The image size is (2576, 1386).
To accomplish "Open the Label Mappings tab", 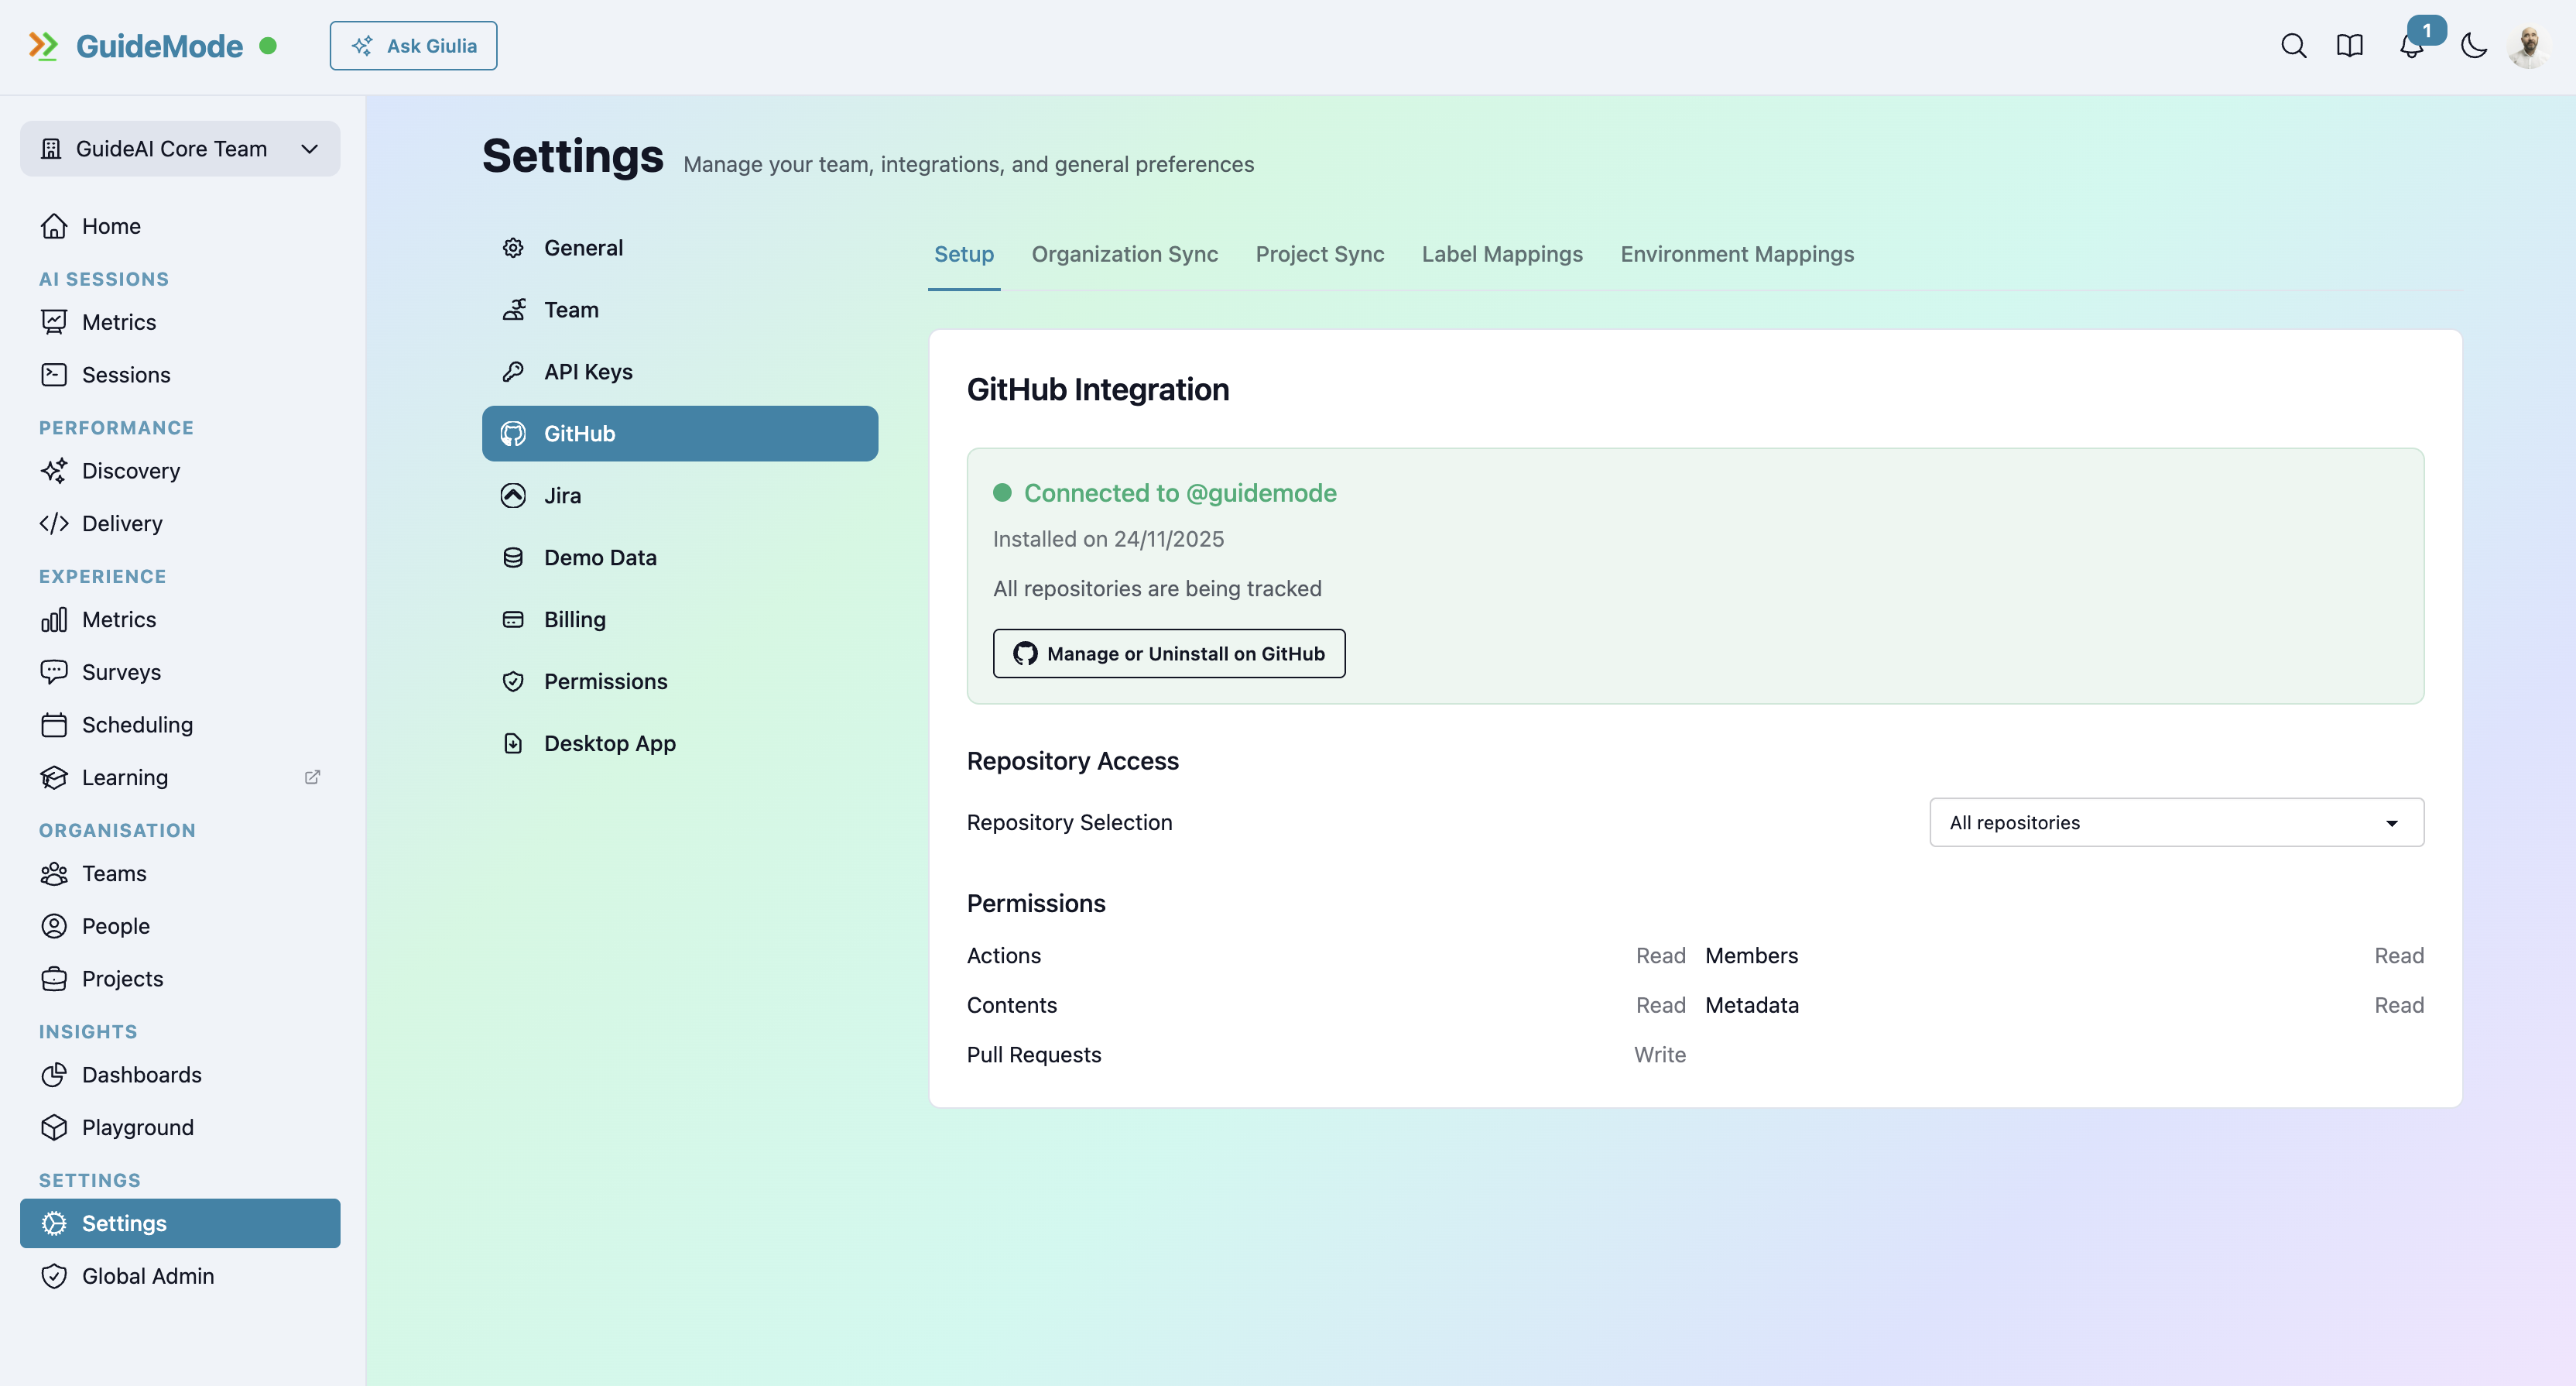I will pyautogui.click(x=1502, y=254).
